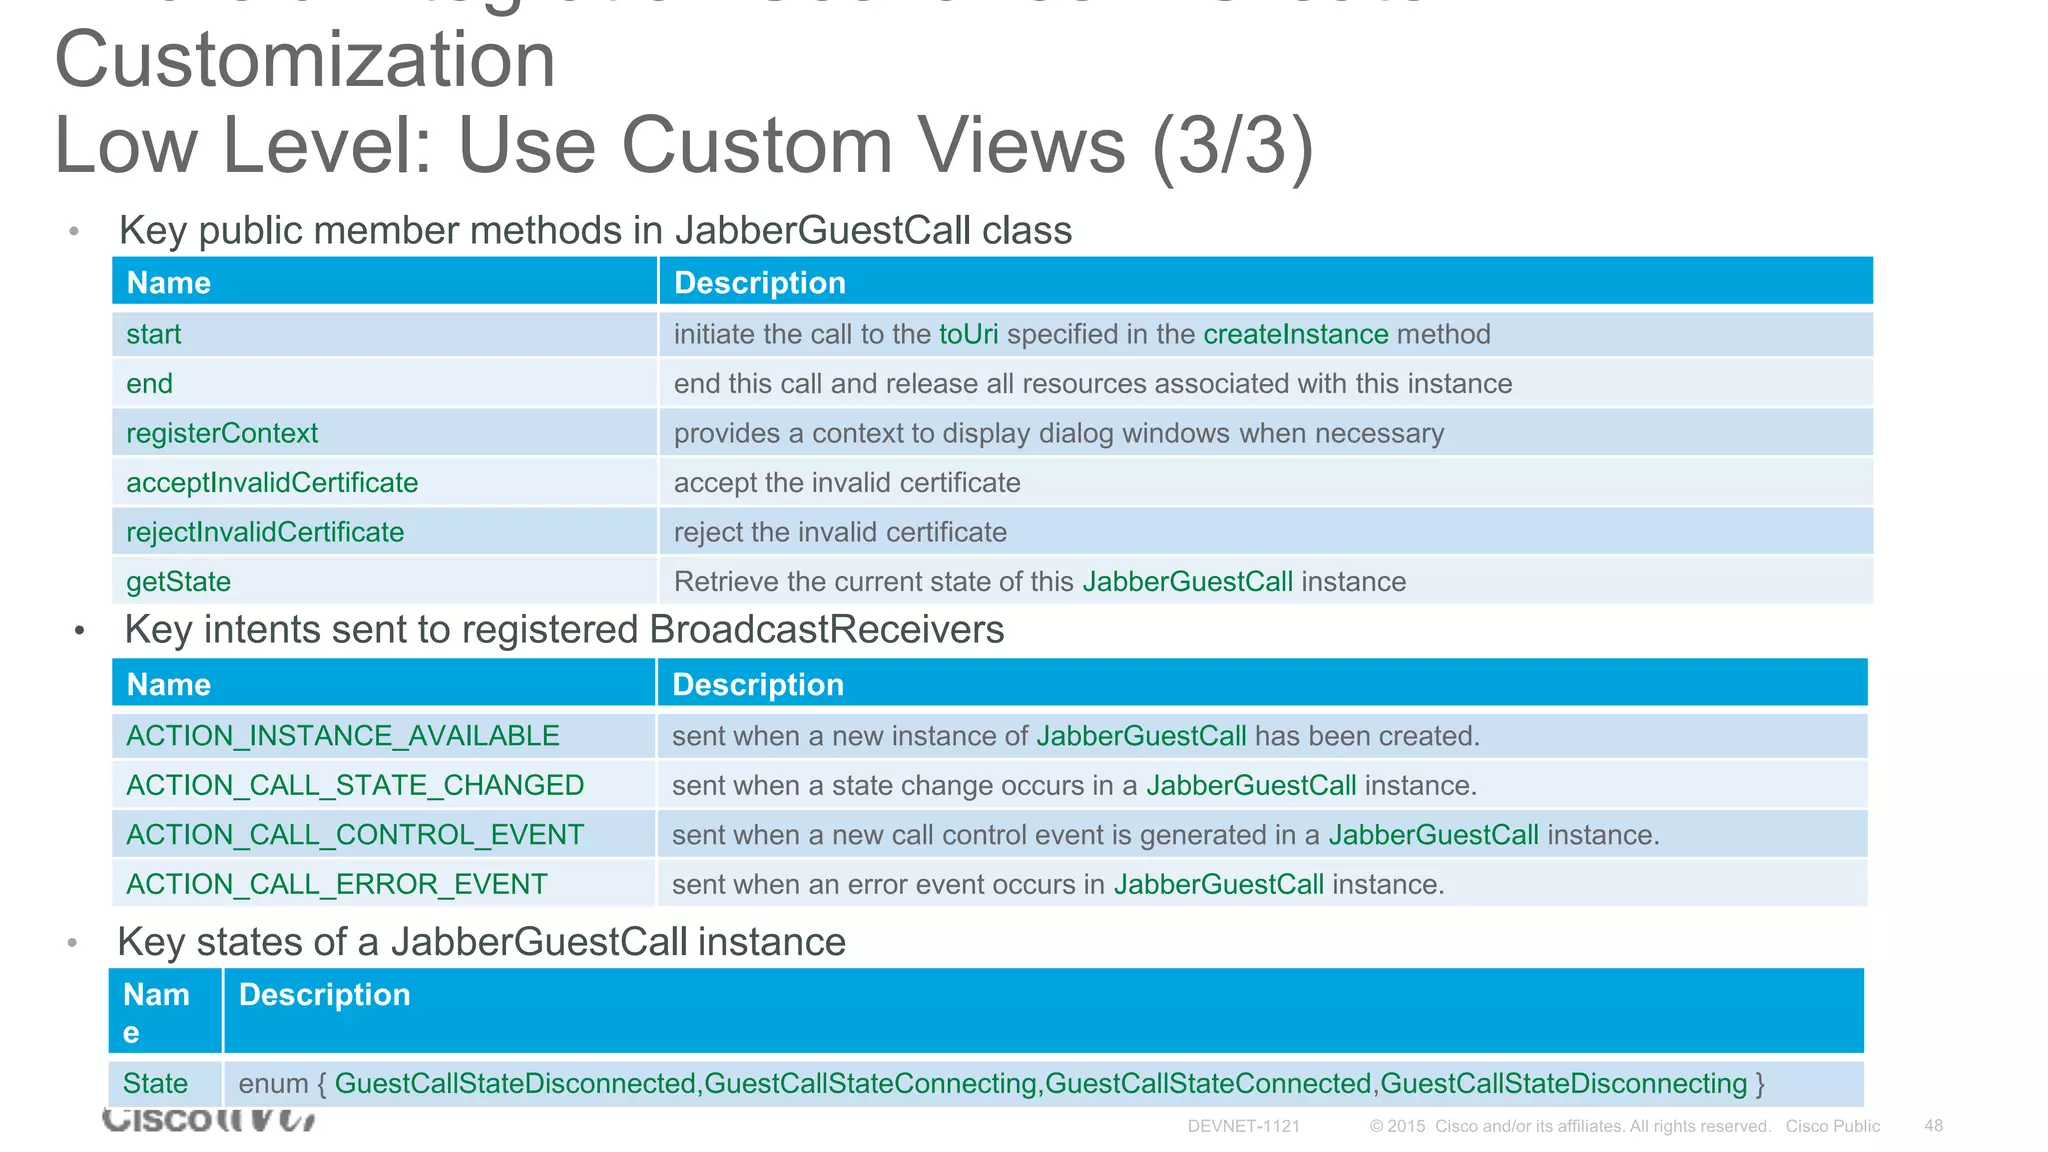Click the title 'Low Level: Use Custom Views (3/3)'
The width and height of the screenshot is (2048, 1152).
(x=684, y=146)
